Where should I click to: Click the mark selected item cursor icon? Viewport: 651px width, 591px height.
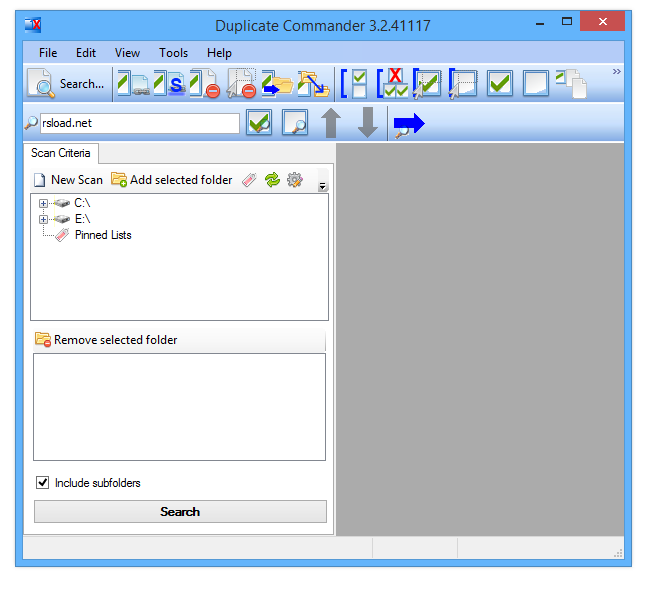pyautogui.click(x=427, y=84)
